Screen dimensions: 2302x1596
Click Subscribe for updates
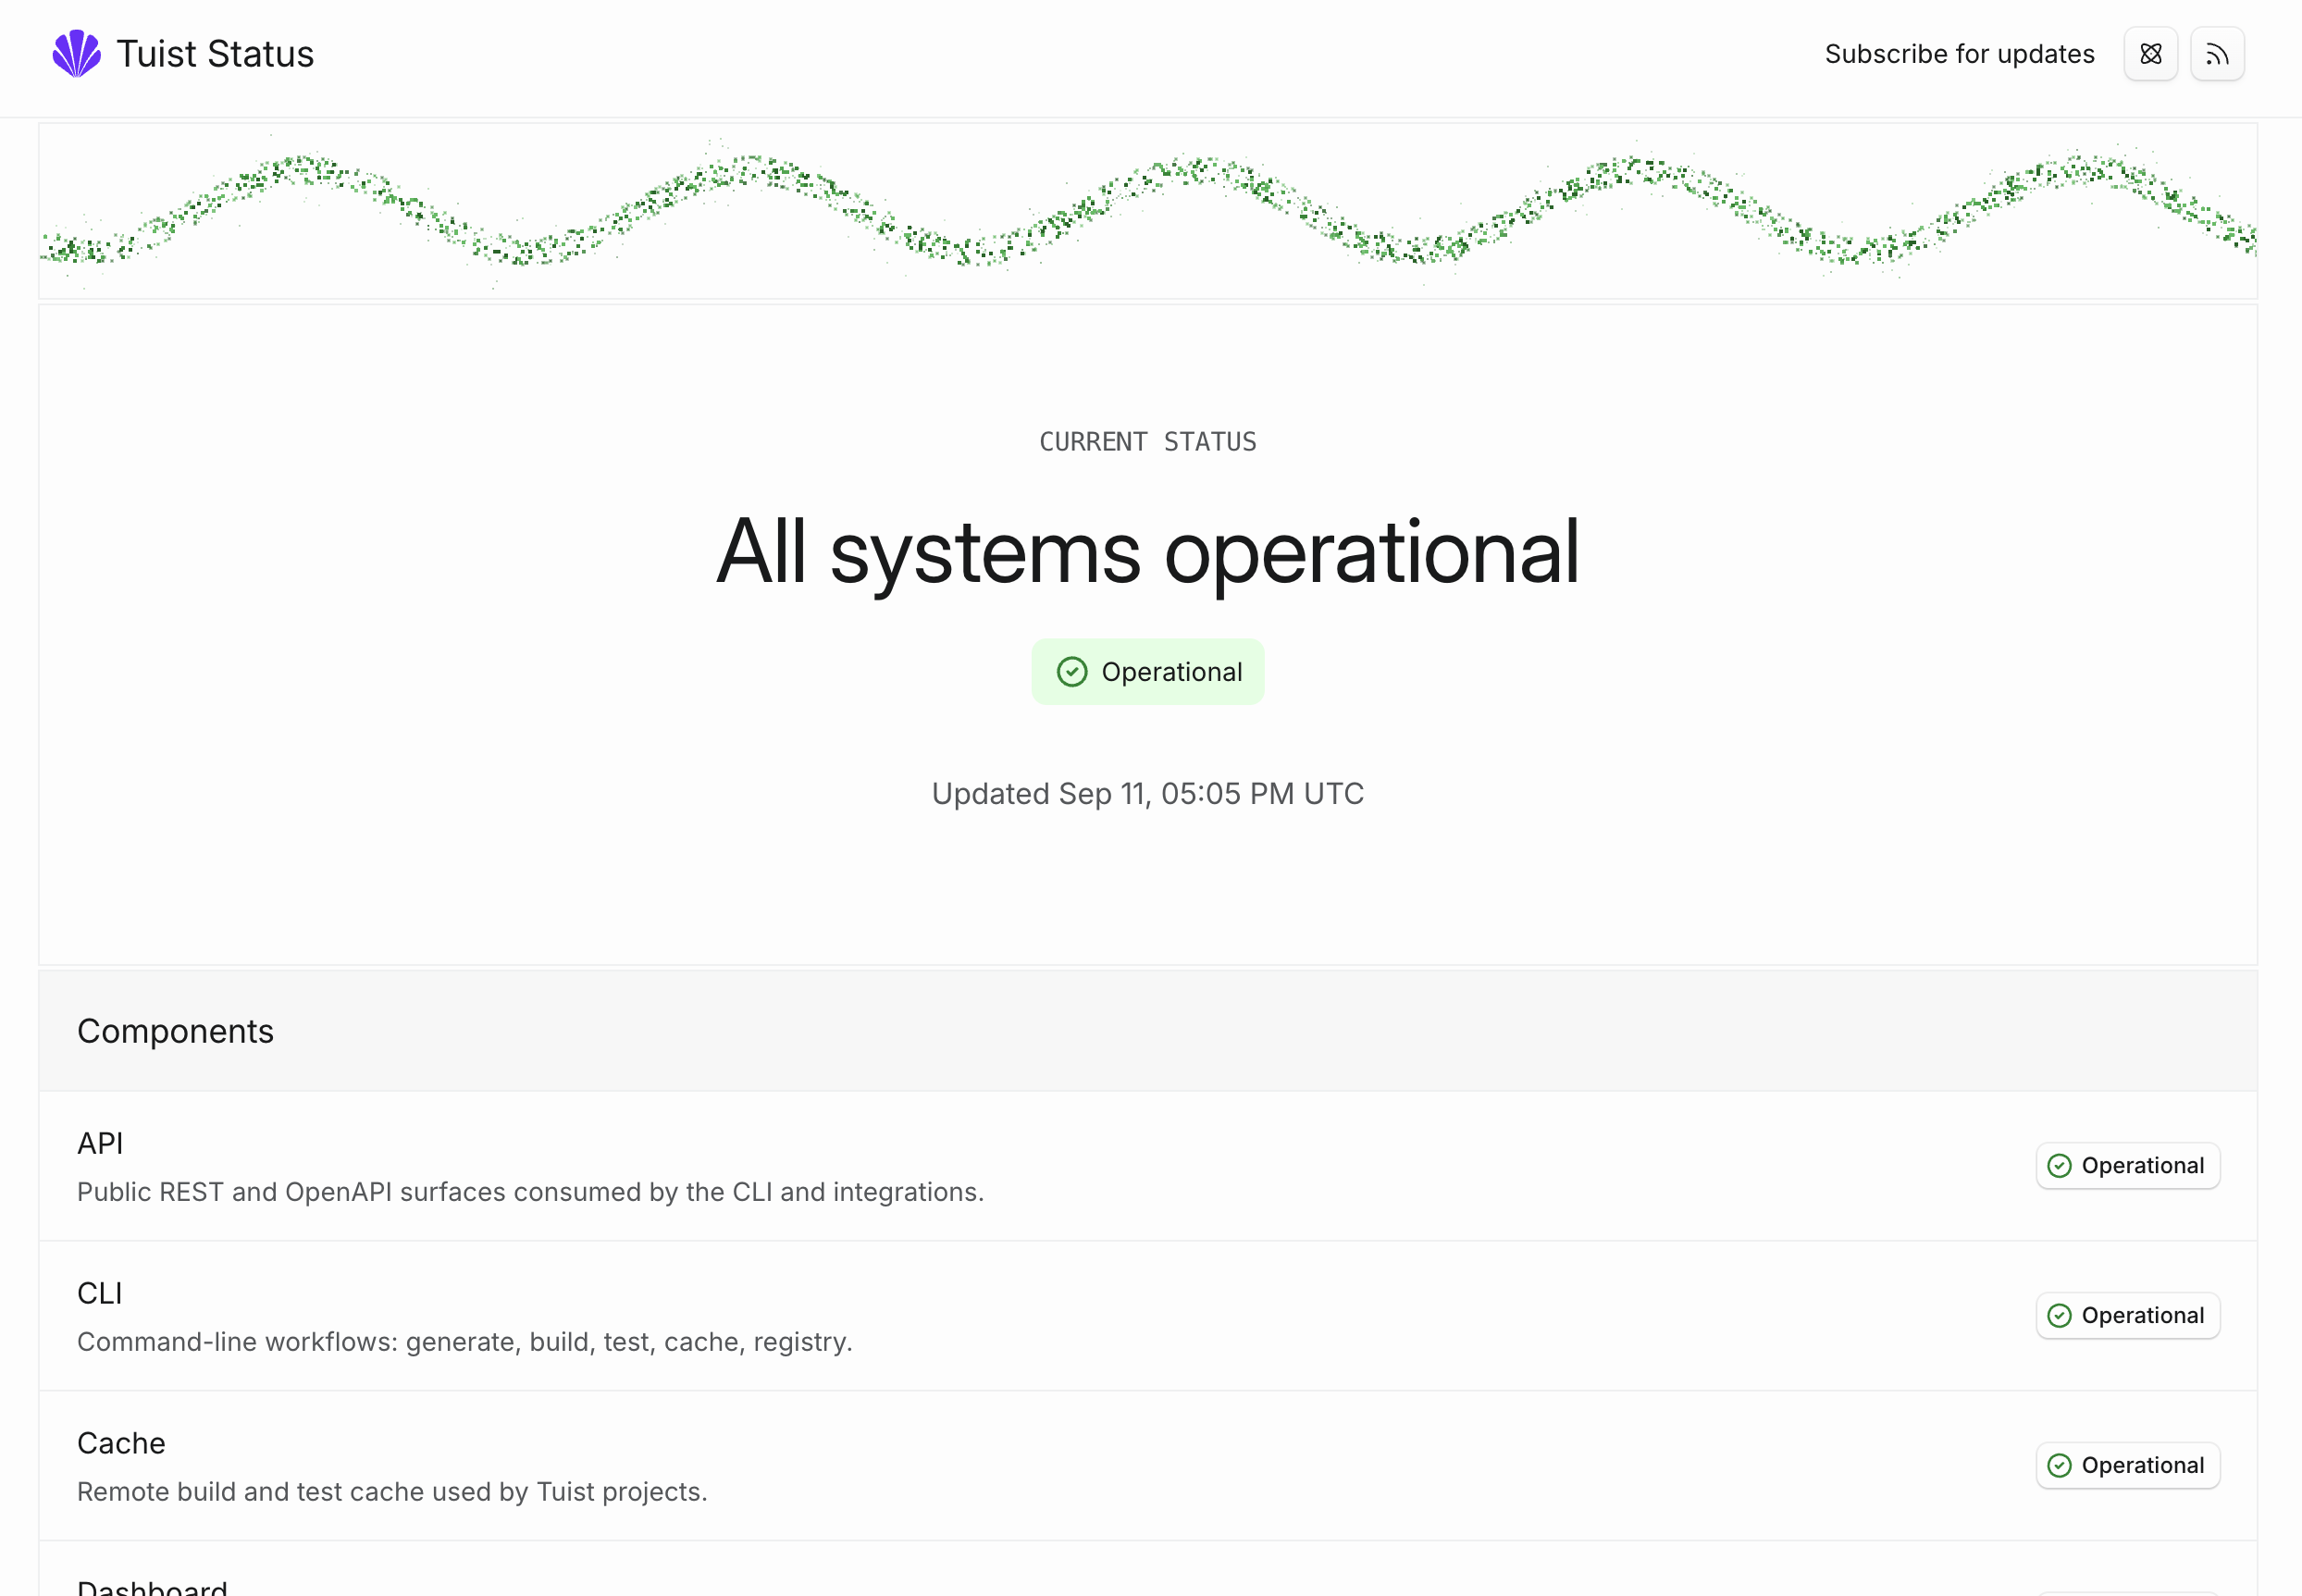tap(1959, 54)
